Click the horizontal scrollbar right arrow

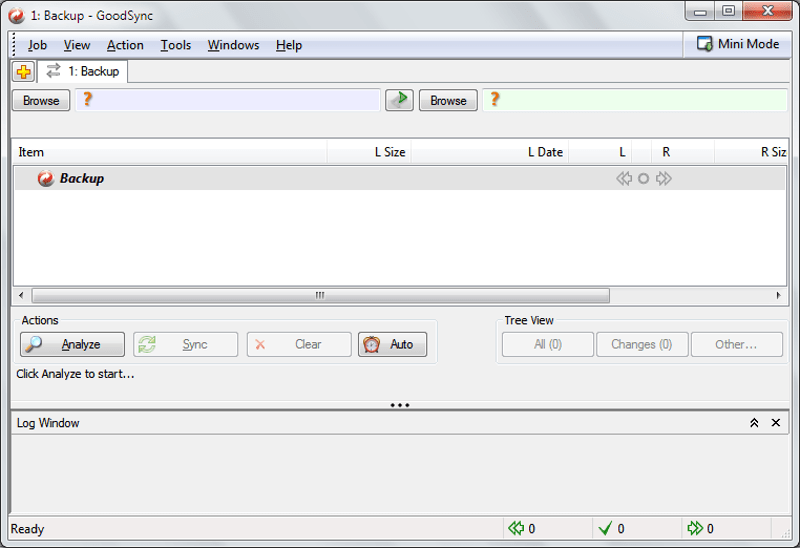[x=779, y=296]
